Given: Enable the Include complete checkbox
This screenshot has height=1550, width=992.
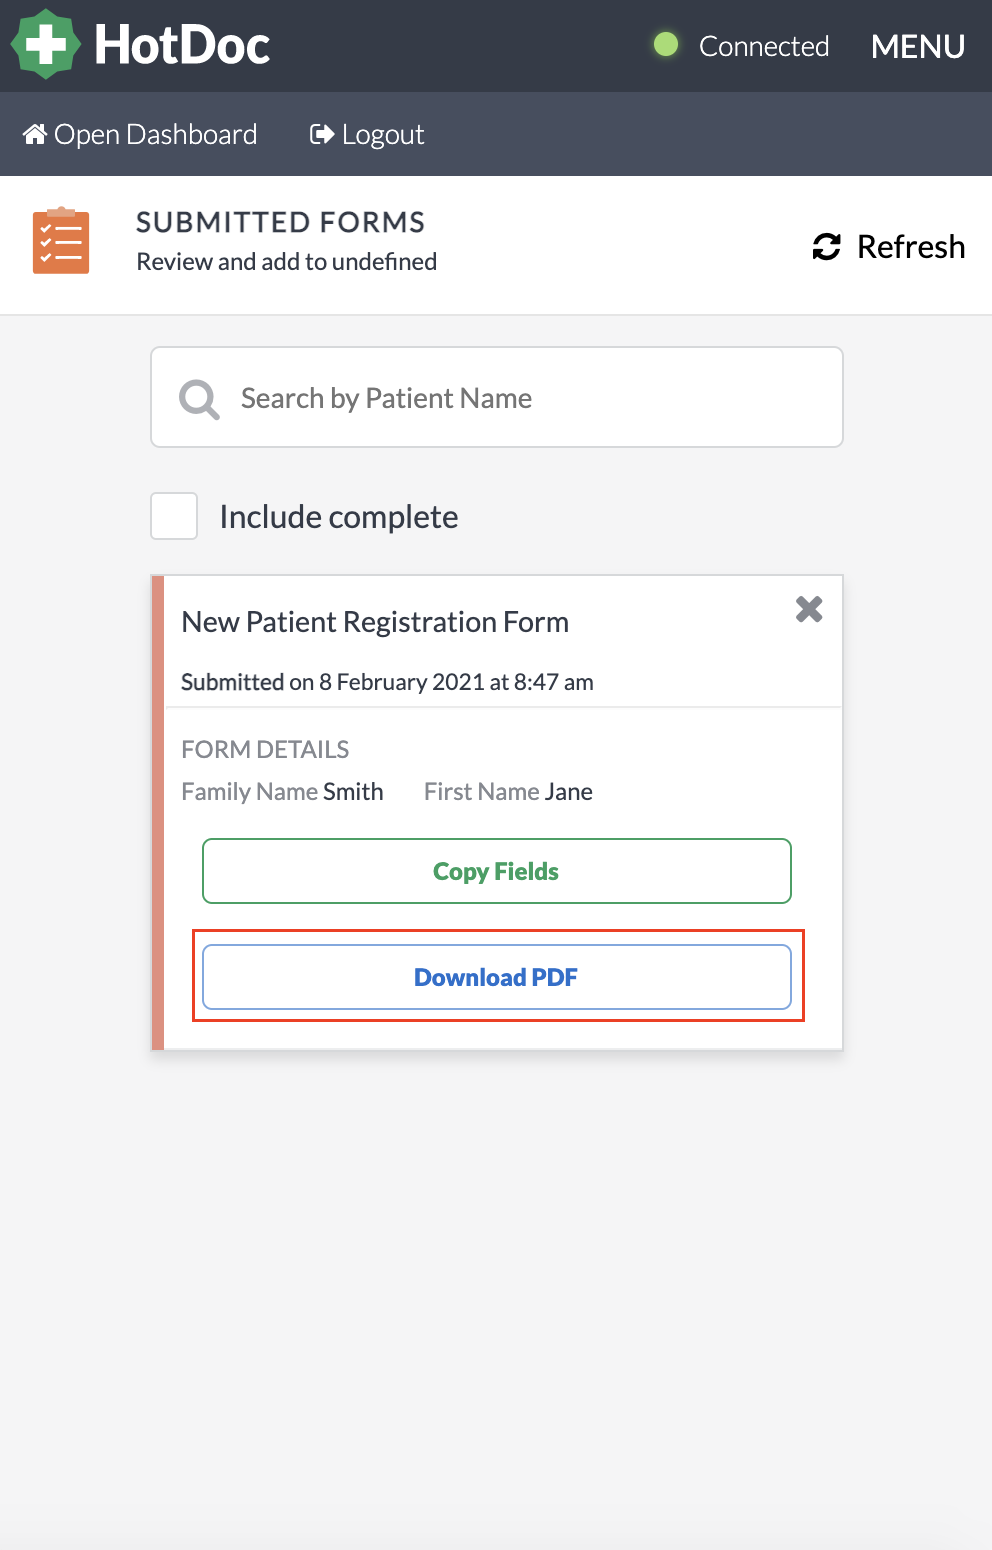Looking at the screenshot, I should point(173,516).
